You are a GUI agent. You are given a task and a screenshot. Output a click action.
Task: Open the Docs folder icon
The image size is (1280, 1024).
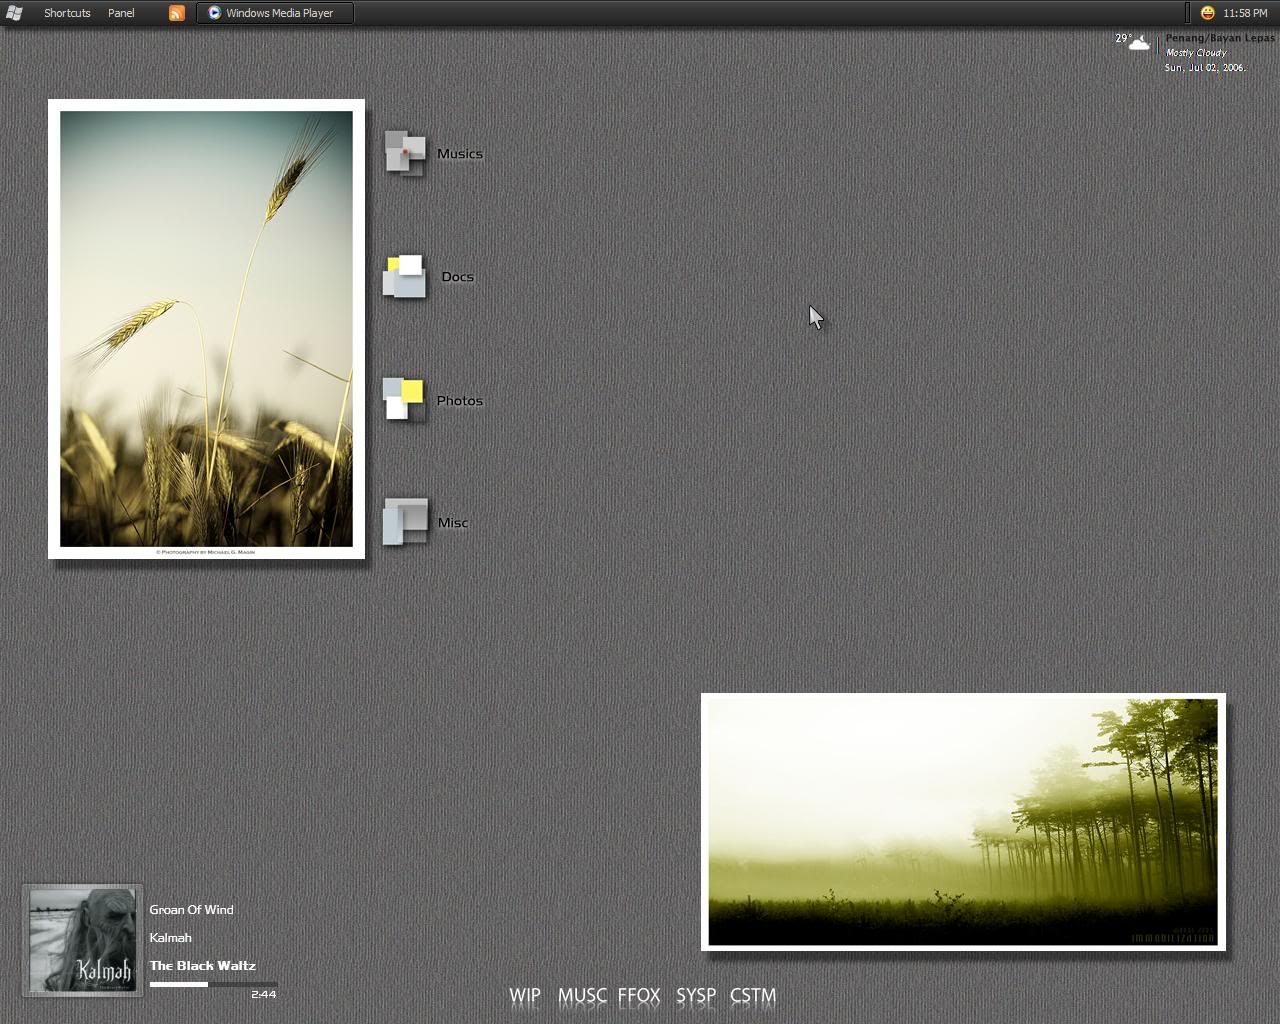pyautogui.click(x=405, y=277)
